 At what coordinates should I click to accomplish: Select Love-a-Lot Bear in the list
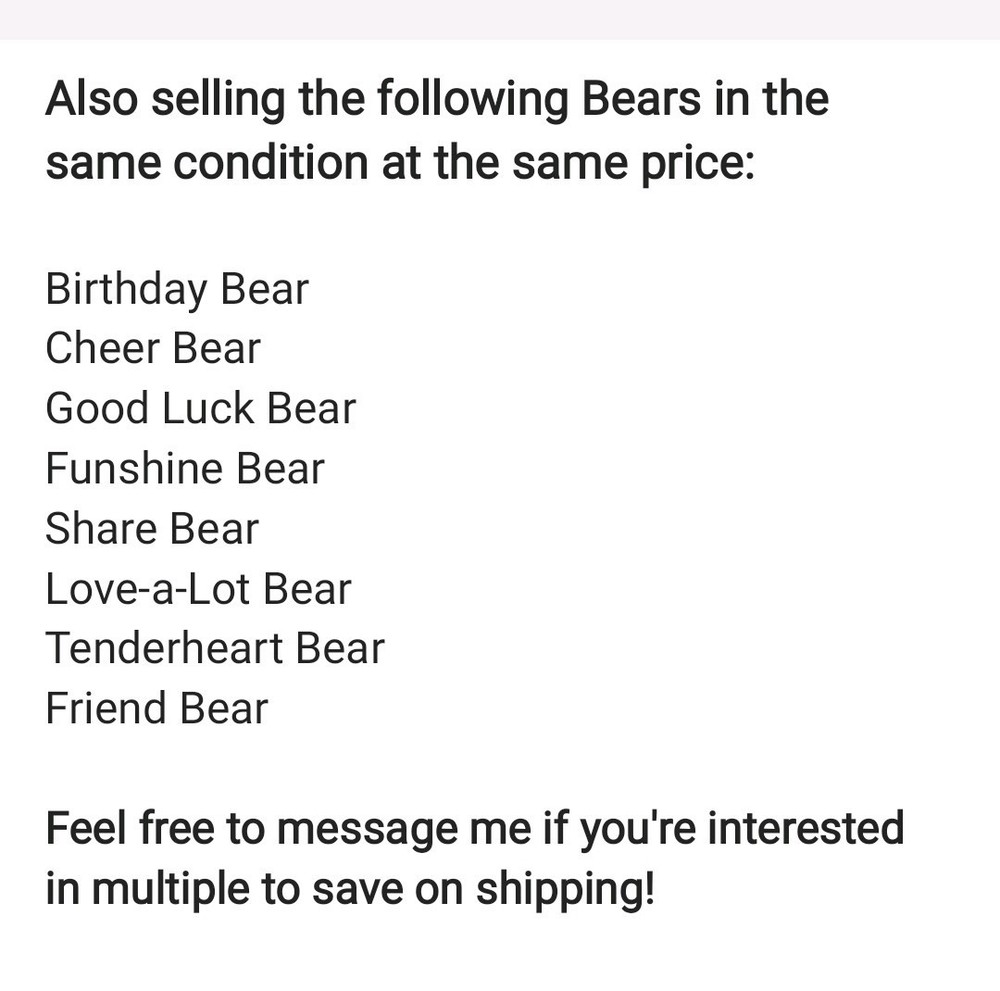(x=198, y=589)
